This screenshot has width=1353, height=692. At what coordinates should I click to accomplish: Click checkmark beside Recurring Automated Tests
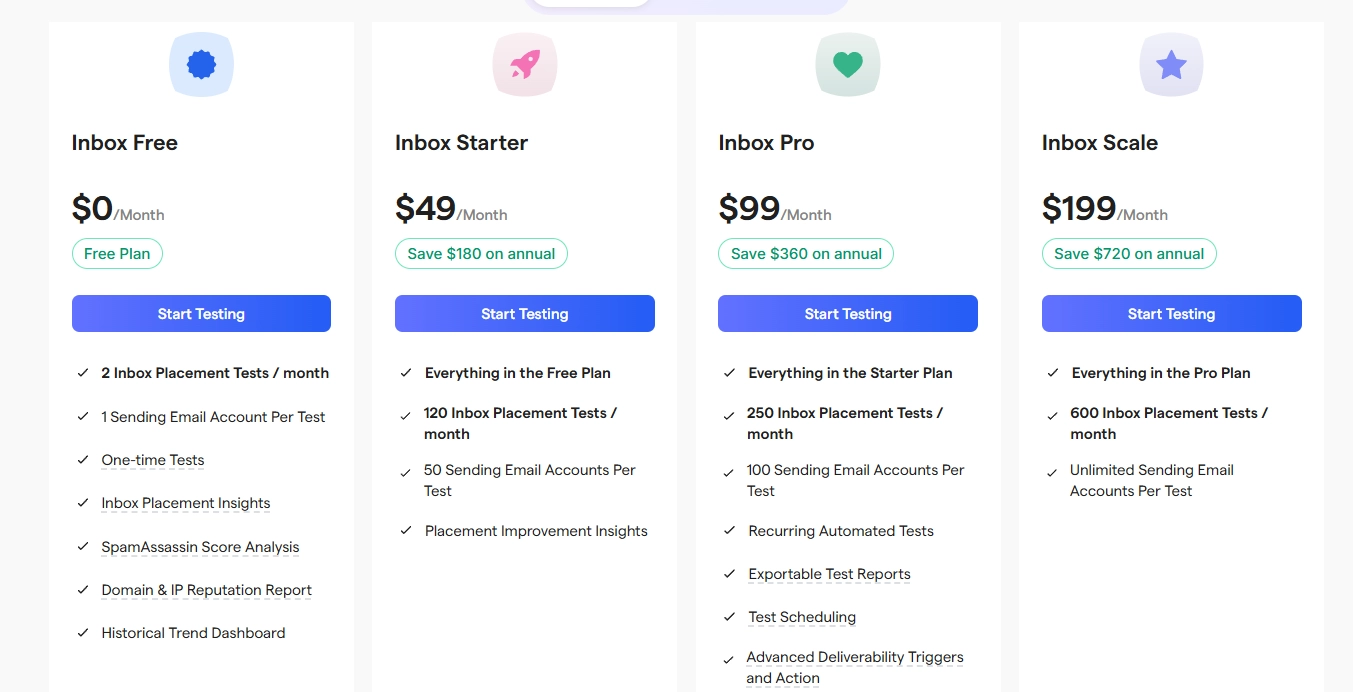point(729,531)
